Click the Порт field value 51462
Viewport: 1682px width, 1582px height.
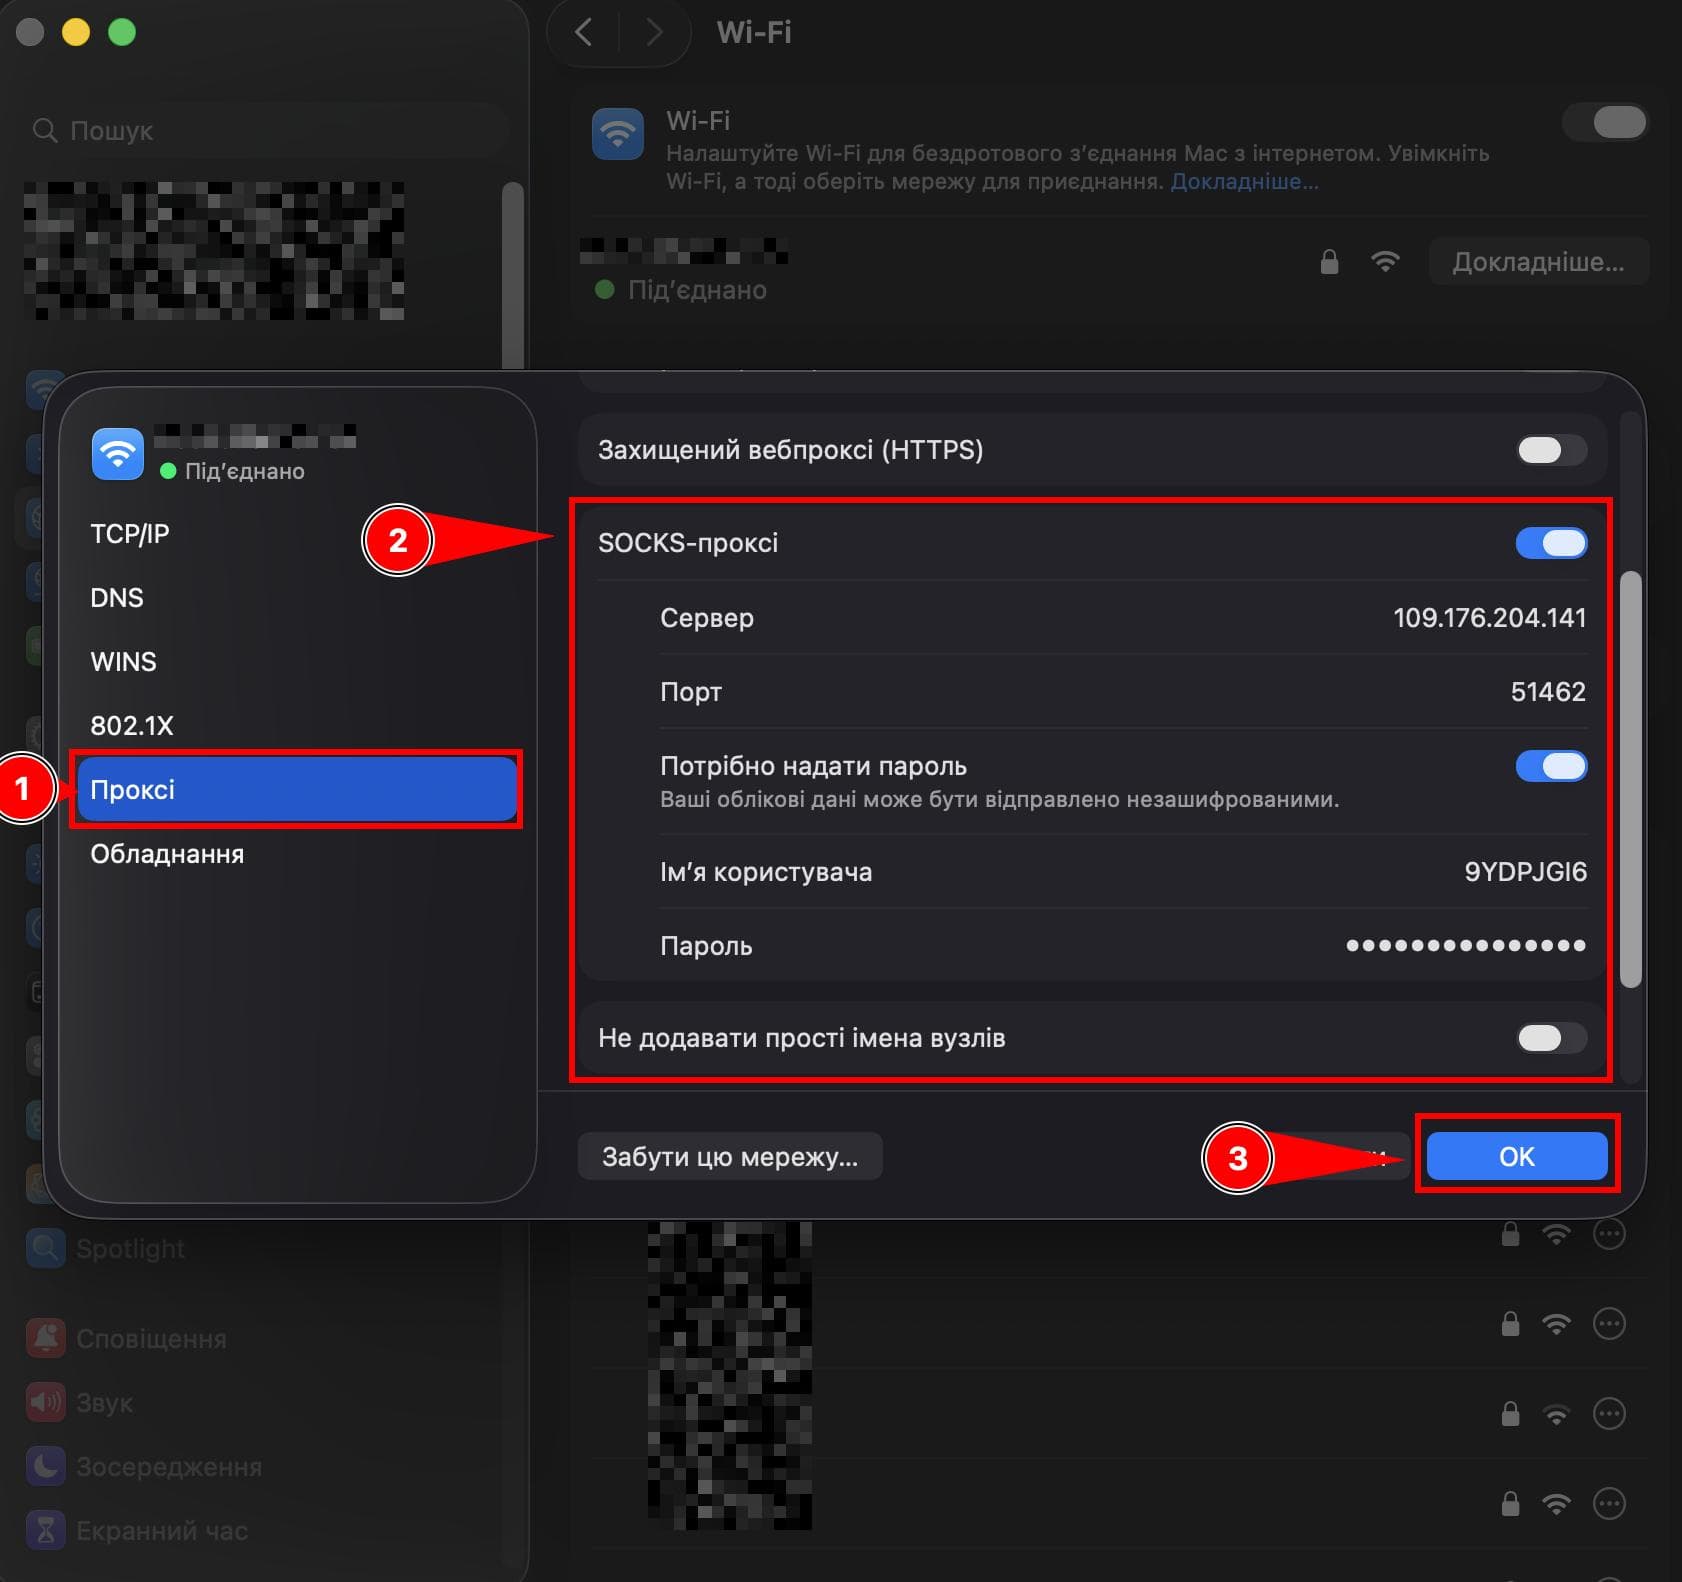[1548, 691]
